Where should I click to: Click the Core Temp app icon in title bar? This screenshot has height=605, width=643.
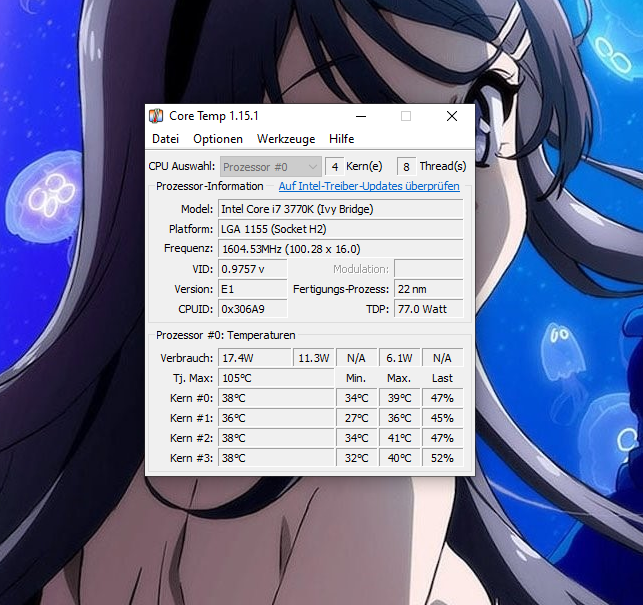coord(156,116)
